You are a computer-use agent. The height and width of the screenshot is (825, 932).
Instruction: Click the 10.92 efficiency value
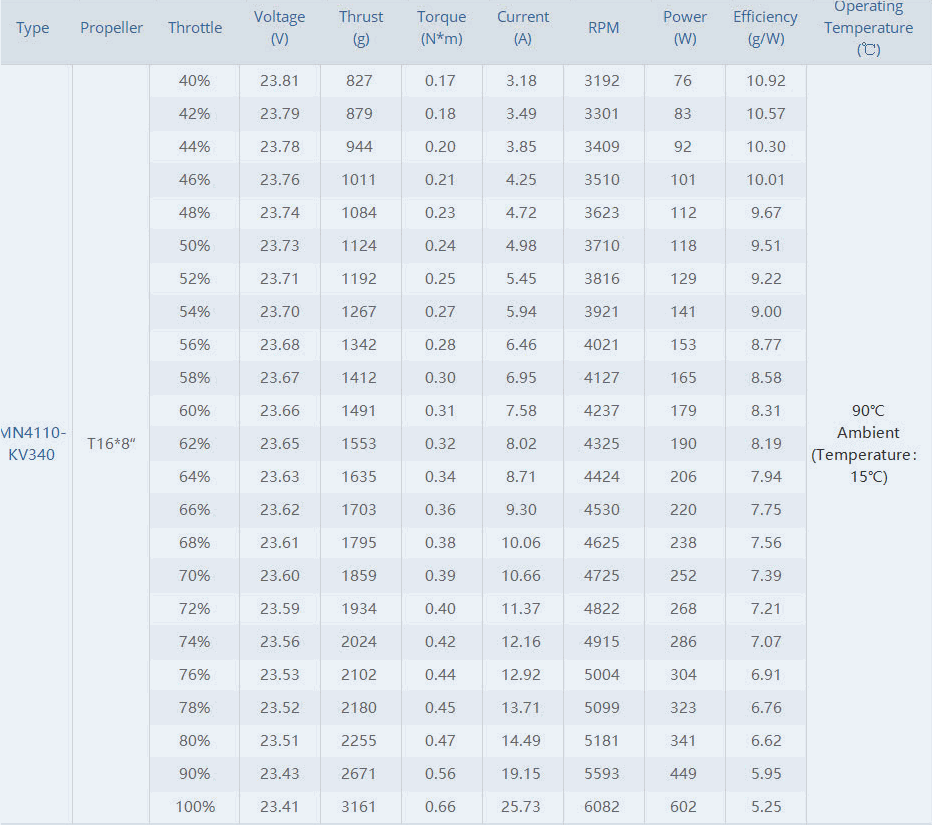click(x=766, y=81)
